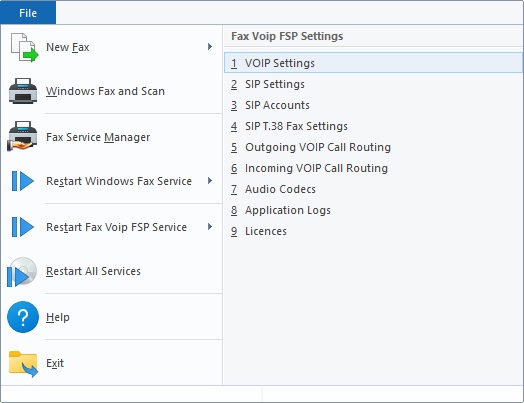Expand Restart Windows Fax Service submenu arrow

[x=210, y=181]
